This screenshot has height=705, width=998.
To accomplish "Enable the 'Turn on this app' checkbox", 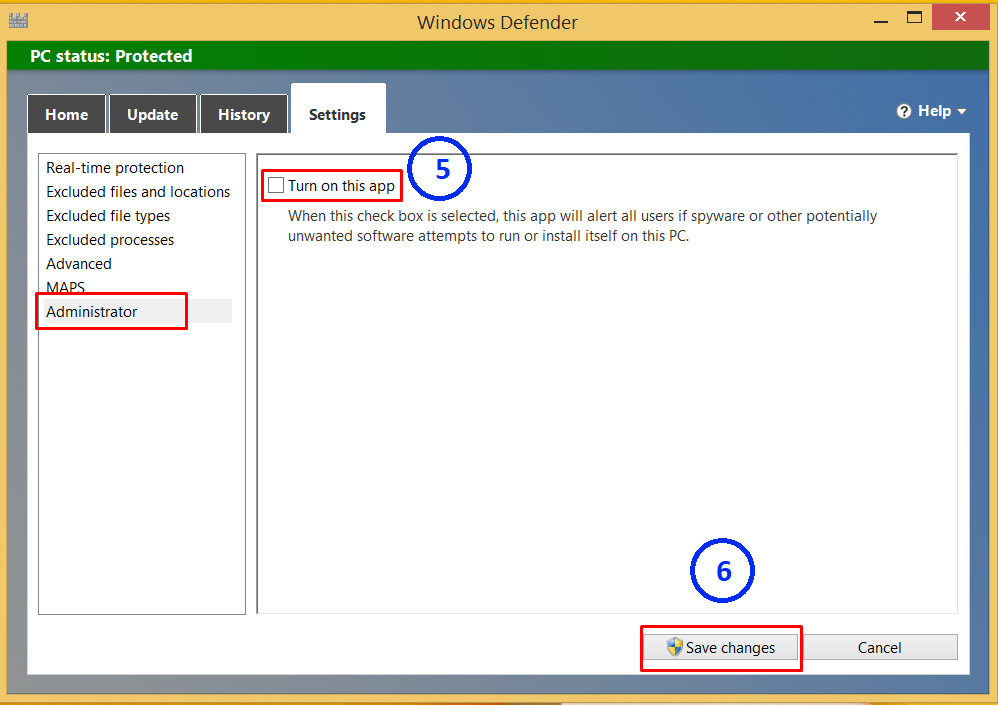I will coord(276,186).
